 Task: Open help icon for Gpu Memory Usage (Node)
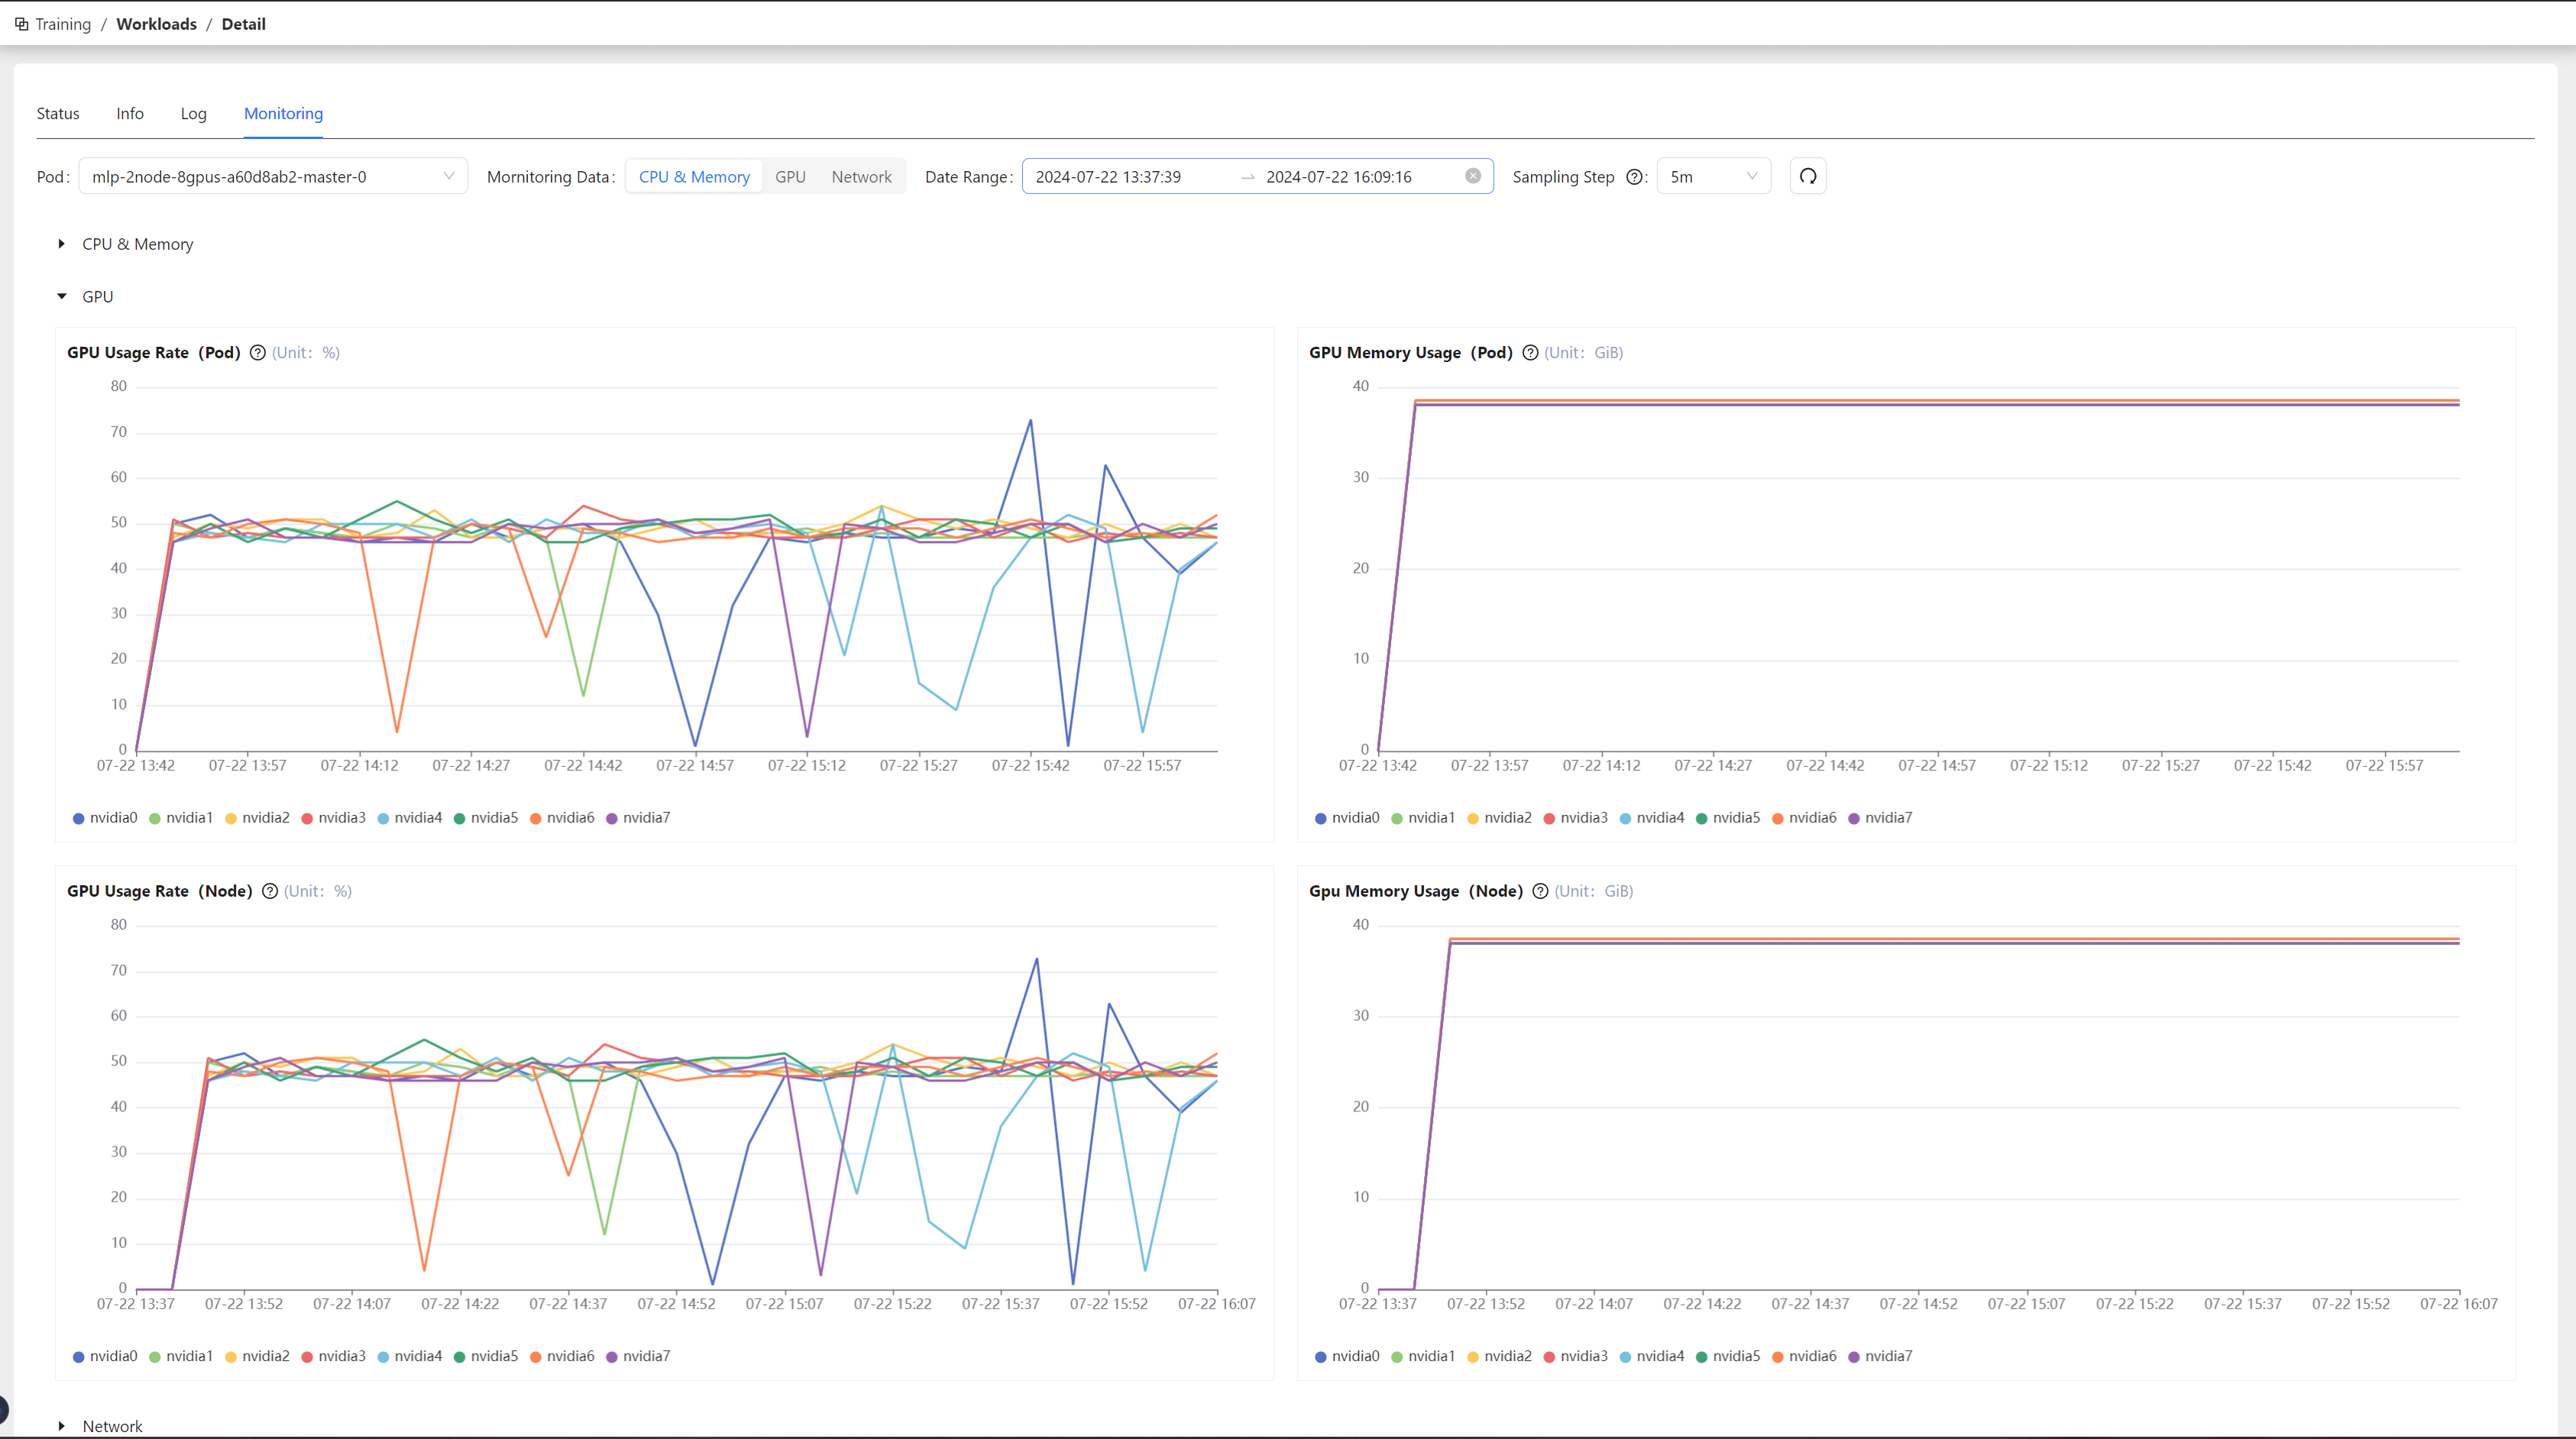[x=1541, y=891]
